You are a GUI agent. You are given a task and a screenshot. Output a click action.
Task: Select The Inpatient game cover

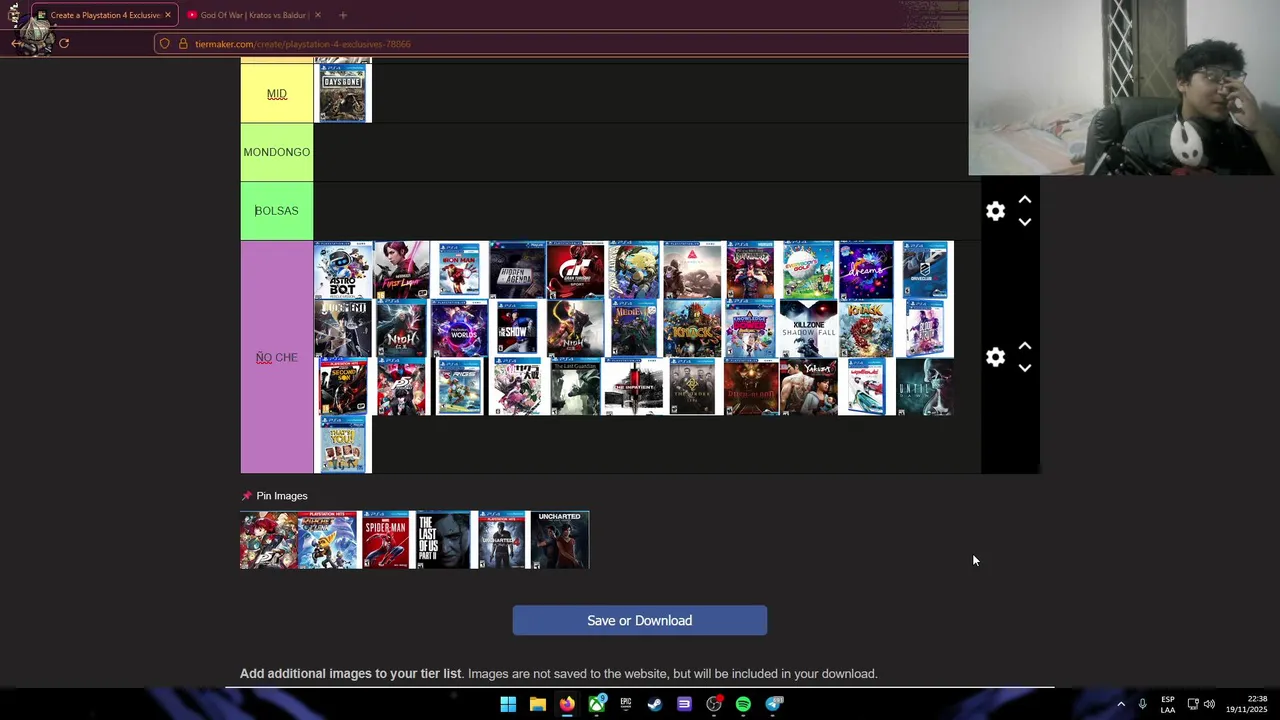633,386
